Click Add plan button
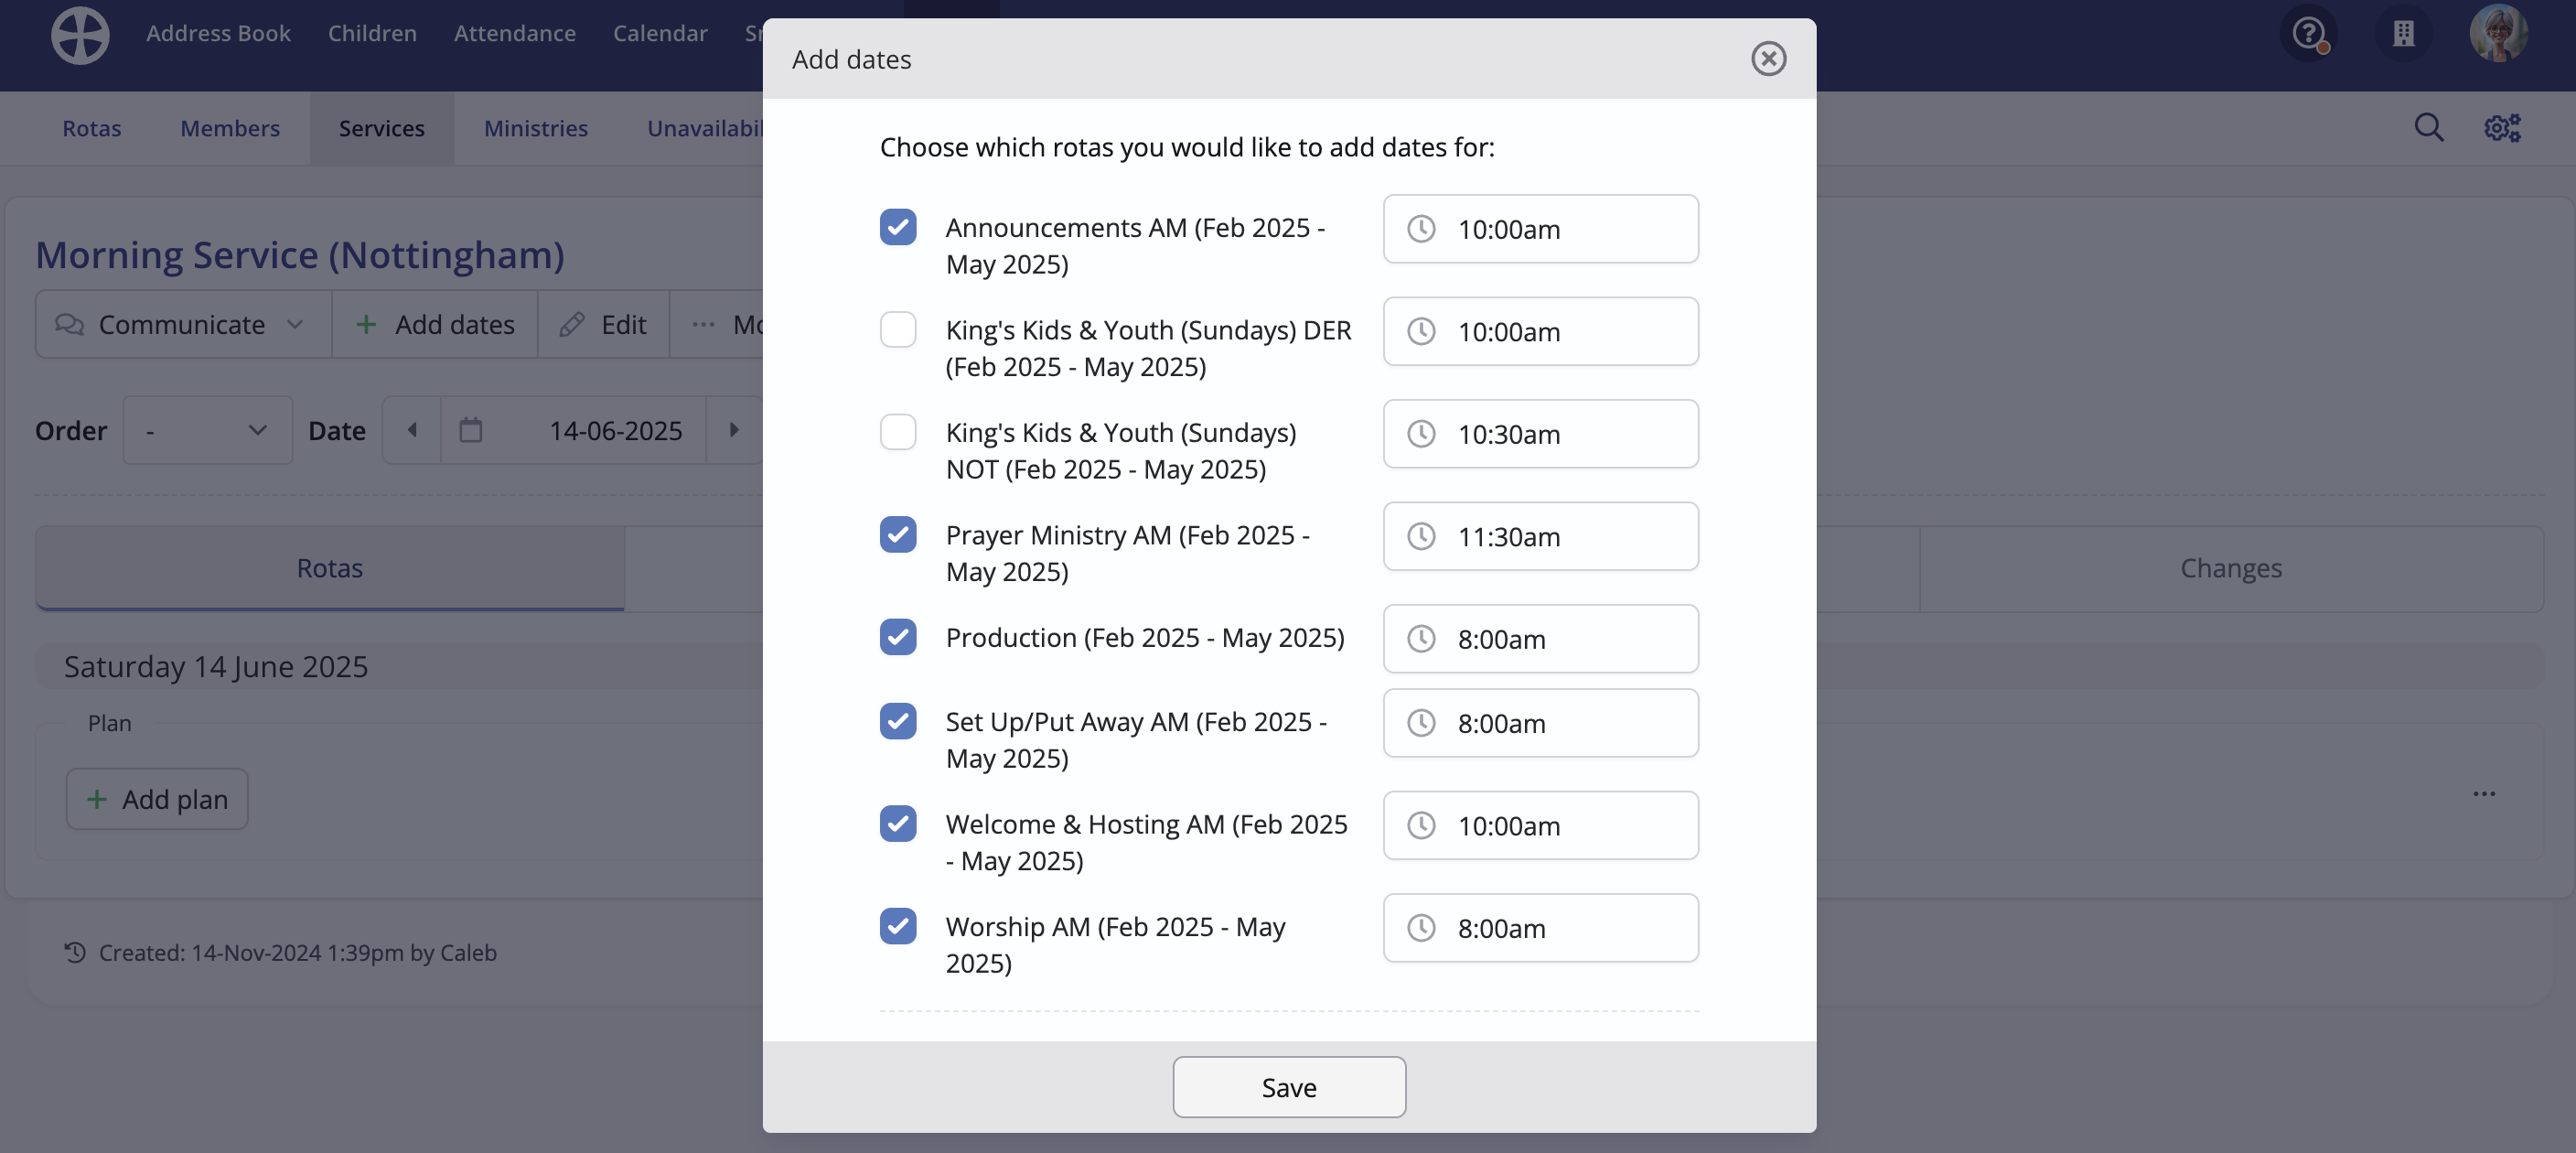The image size is (2576, 1153). click(157, 799)
